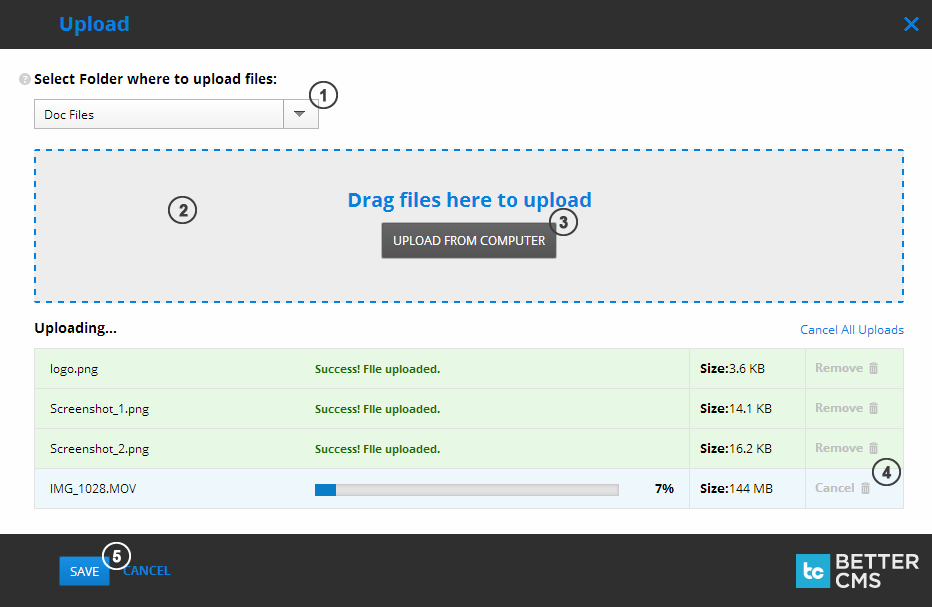Click the Drag files here to upload text
Image resolution: width=932 pixels, height=607 pixels.
[x=468, y=200]
